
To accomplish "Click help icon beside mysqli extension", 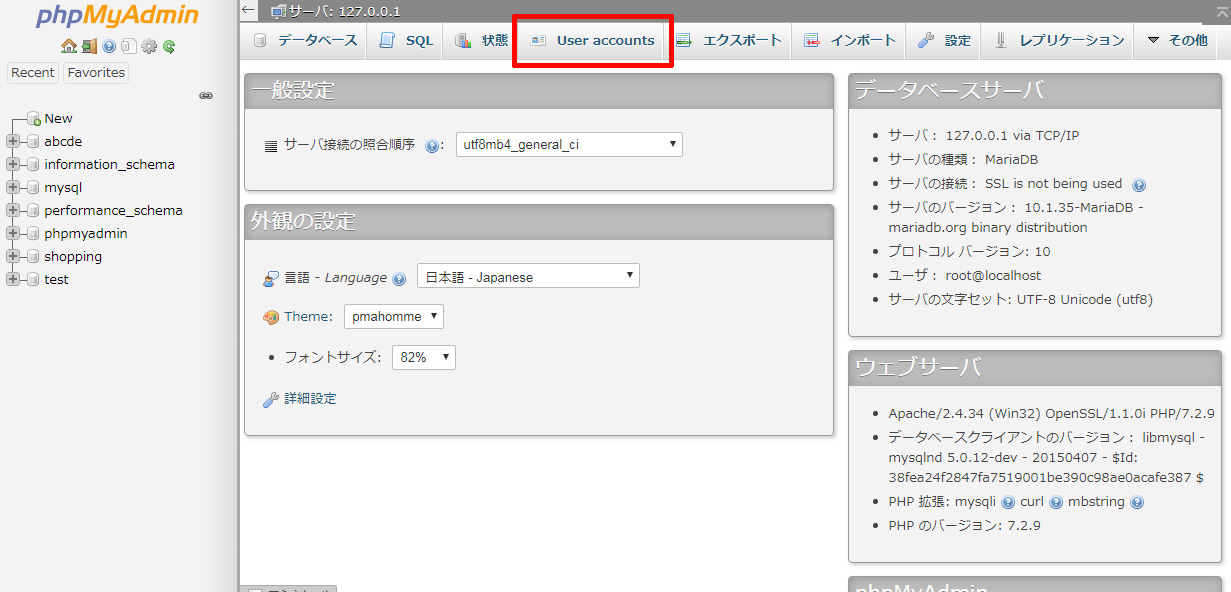I will 1007,502.
